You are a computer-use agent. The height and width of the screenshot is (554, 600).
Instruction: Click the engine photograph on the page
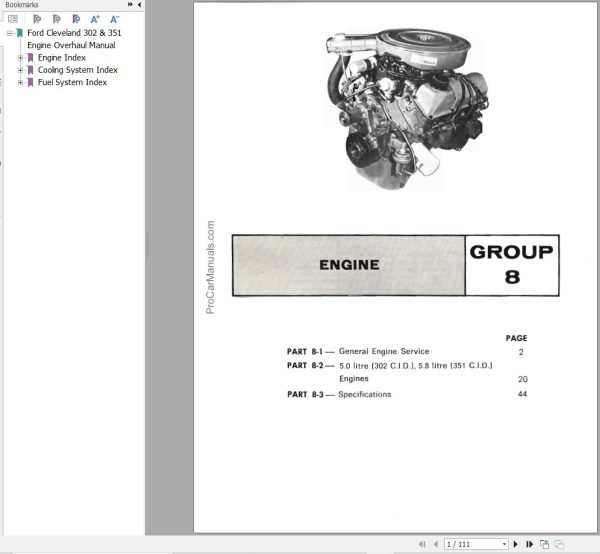tap(406, 109)
